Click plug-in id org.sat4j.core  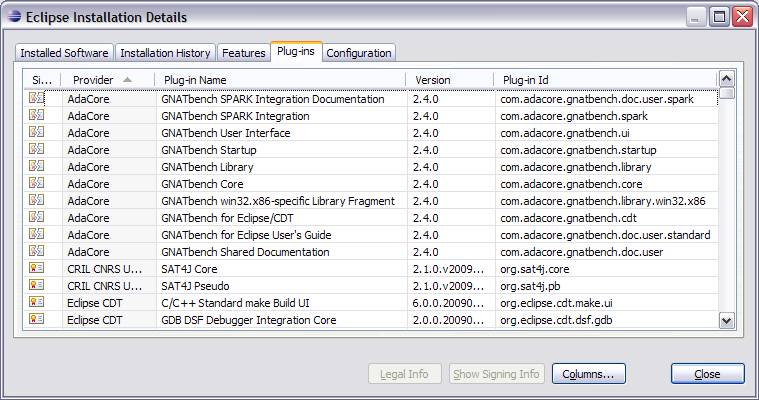(x=535, y=269)
